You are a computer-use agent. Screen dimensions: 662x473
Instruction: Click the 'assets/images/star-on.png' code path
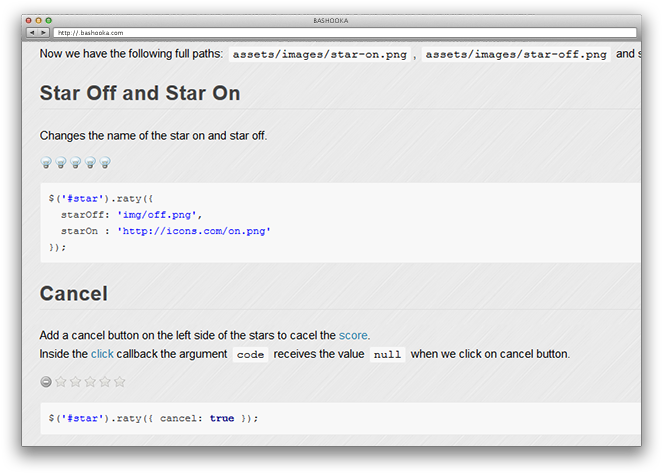click(x=320, y=54)
